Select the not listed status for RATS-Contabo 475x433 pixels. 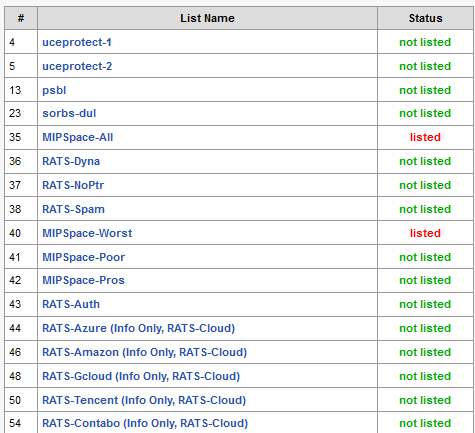pos(425,423)
